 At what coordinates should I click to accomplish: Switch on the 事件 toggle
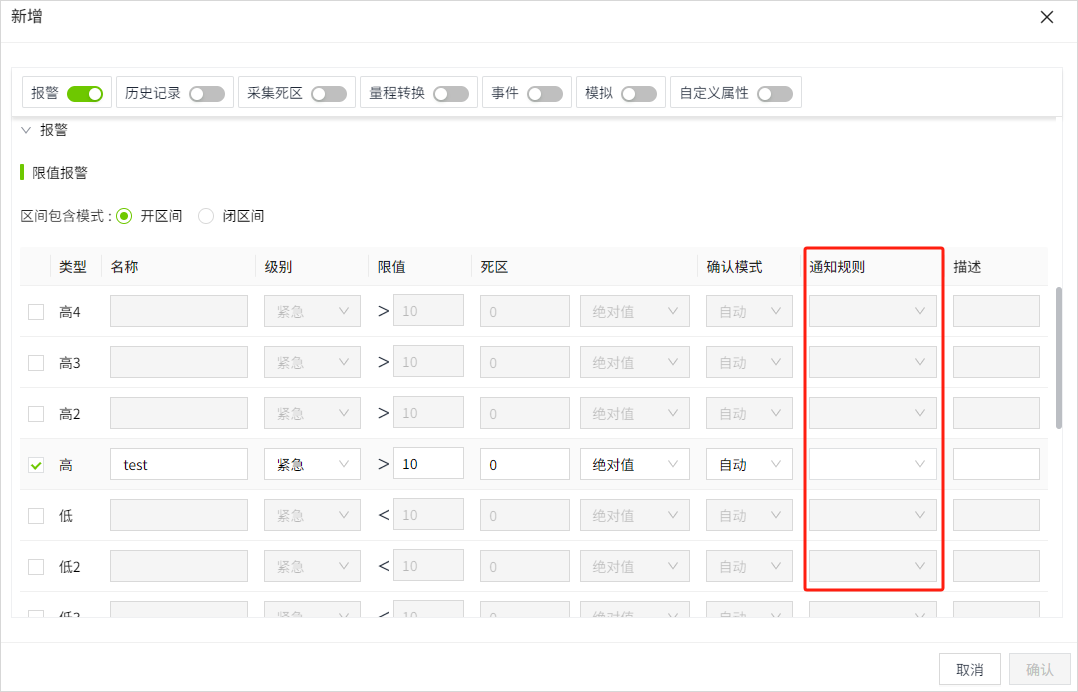(x=545, y=94)
